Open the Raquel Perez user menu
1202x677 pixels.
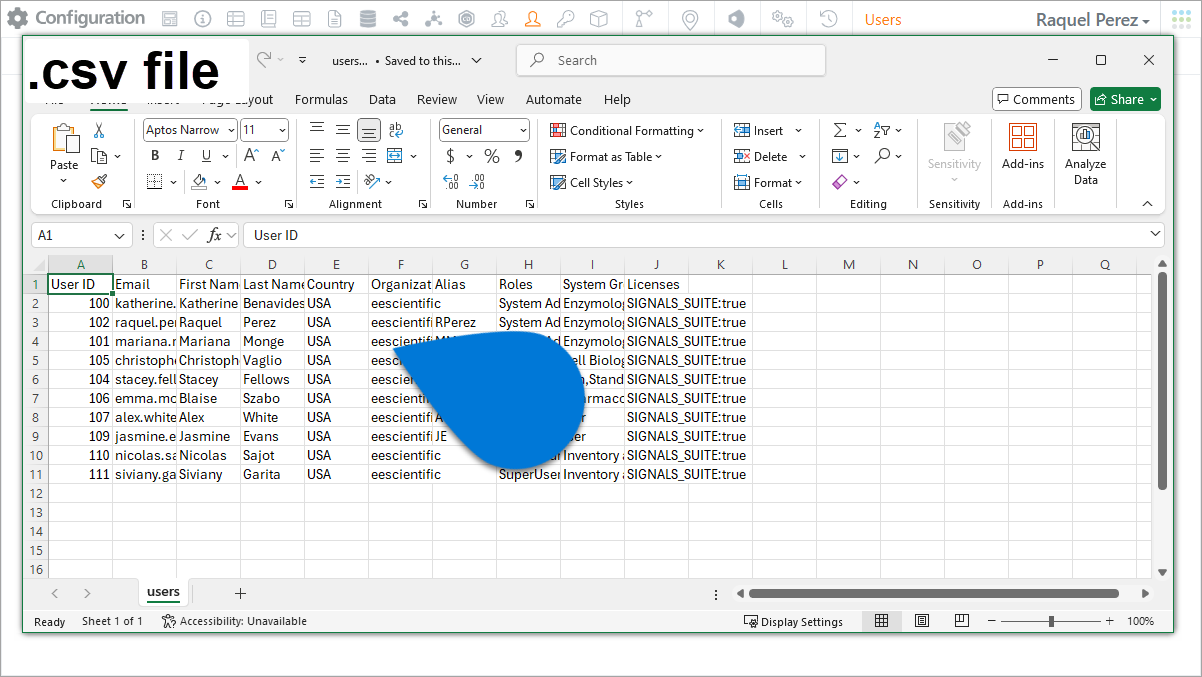(1093, 19)
